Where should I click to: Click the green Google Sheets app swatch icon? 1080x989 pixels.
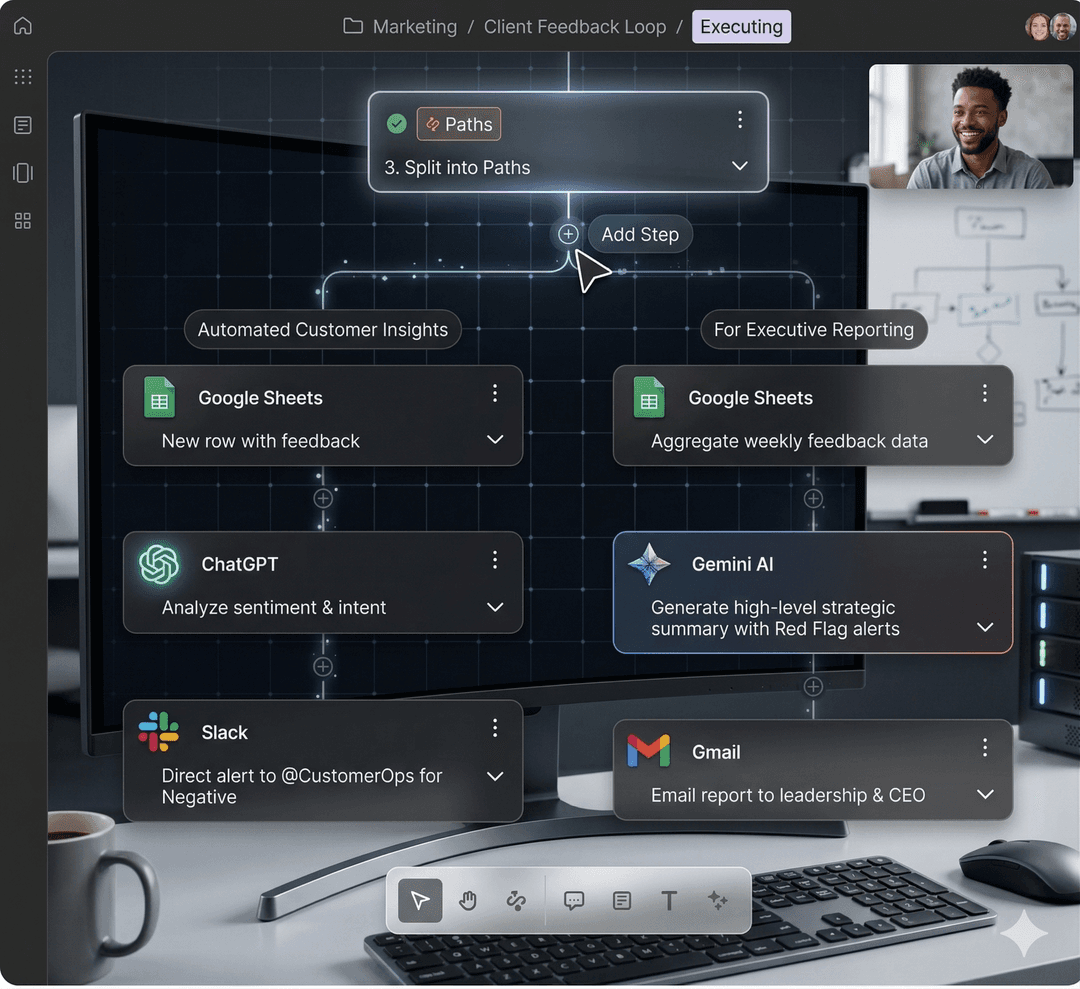coord(159,397)
